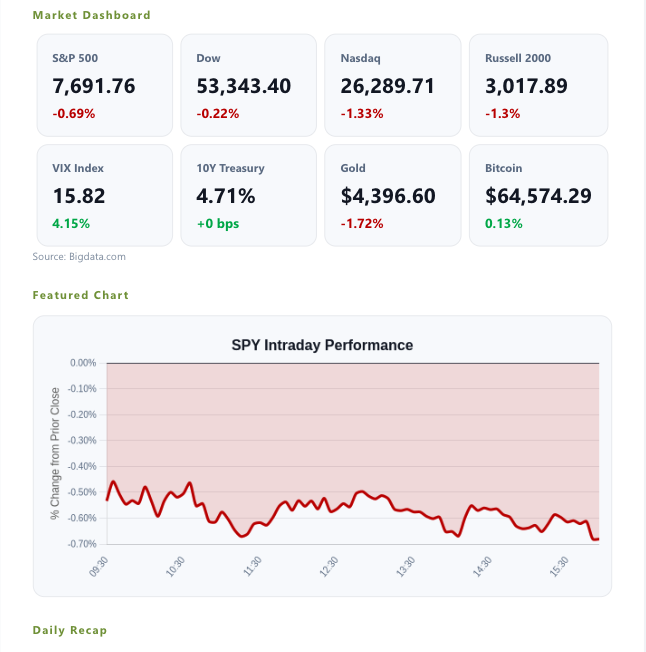The image size is (646, 652).
Task: Click the Market Dashboard heading
Action: point(91,15)
